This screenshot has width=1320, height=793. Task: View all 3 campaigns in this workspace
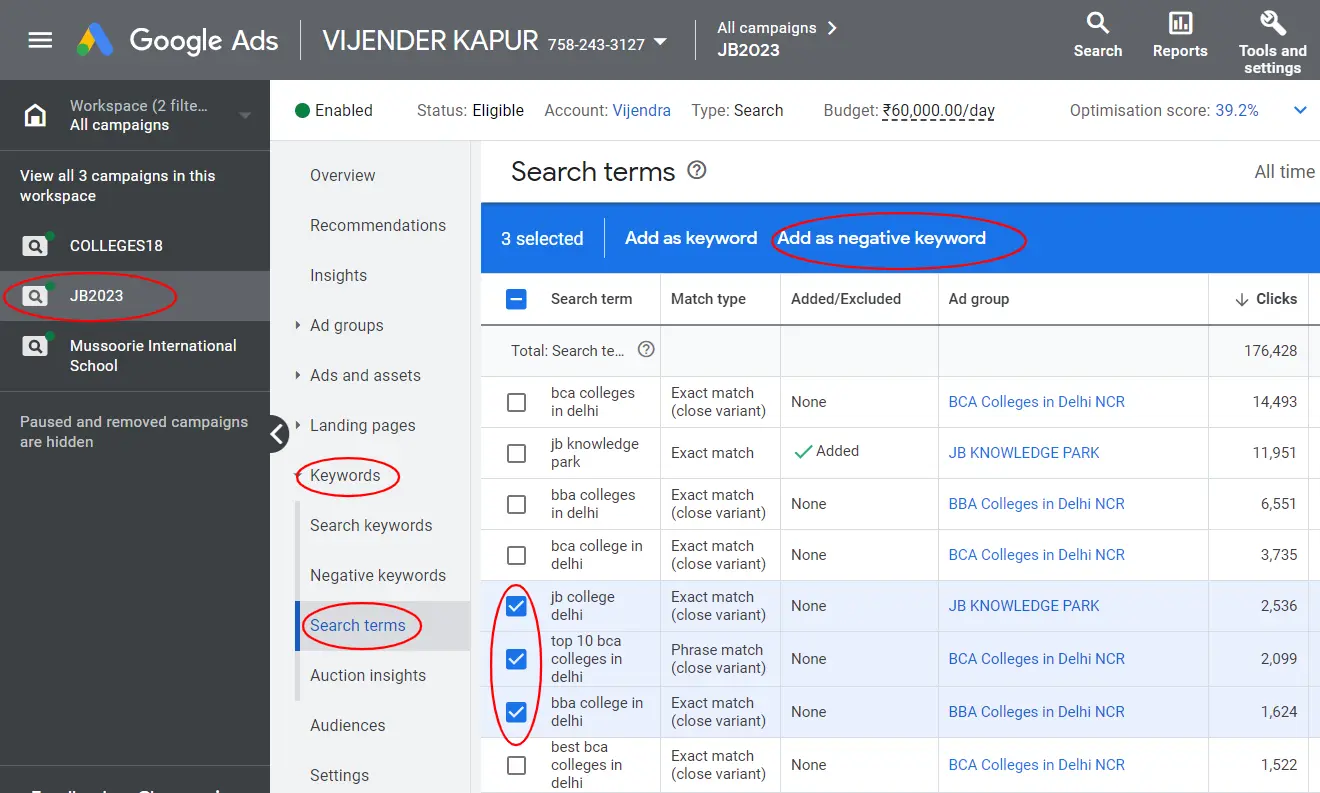point(118,186)
